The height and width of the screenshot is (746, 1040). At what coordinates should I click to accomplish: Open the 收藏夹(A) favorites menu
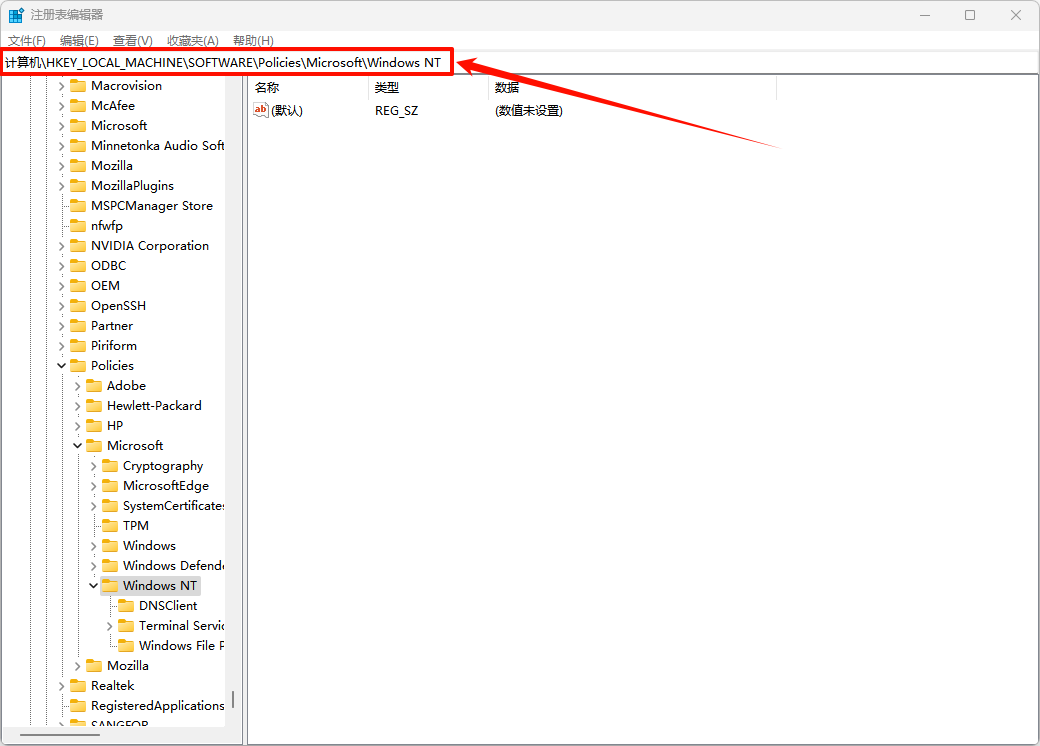(x=192, y=40)
